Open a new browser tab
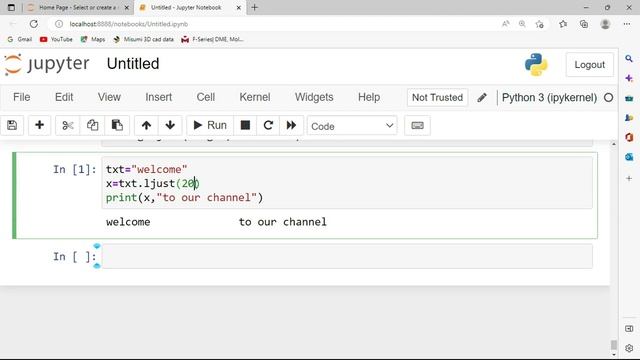Image resolution: width=640 pixels, height=360 pixels. click(255, 7)
